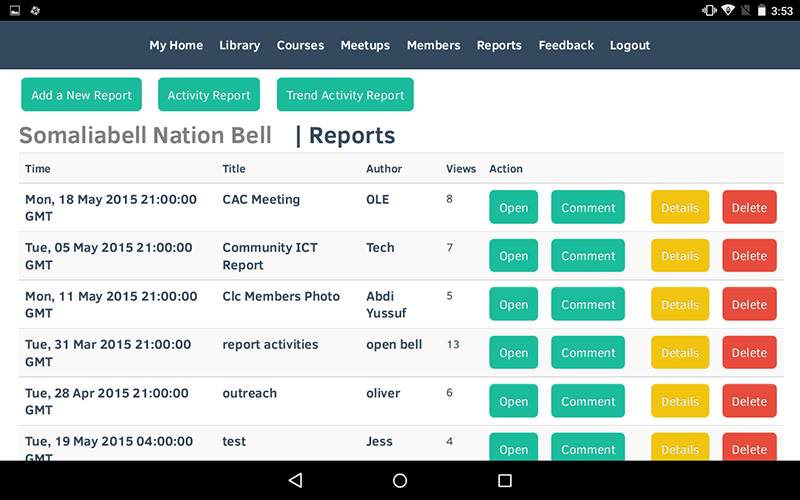Image resolution: width=800 pixels, height=500 pixels.
Task: Select Members in the navigation bar
Action: (x=433, y=45)
